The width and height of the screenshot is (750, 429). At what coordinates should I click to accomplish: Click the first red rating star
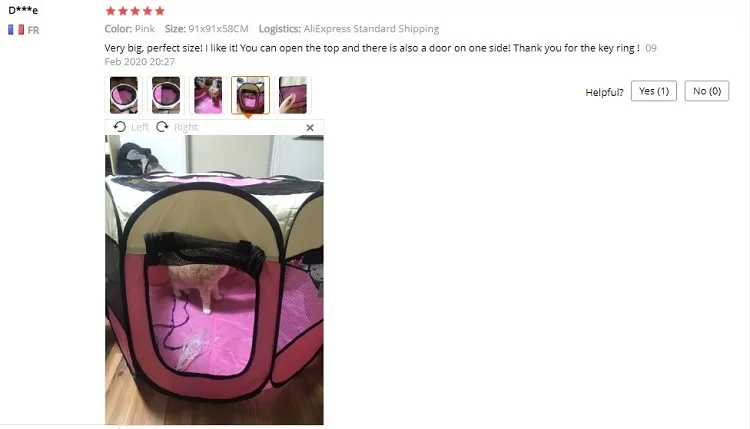[110, 11]
